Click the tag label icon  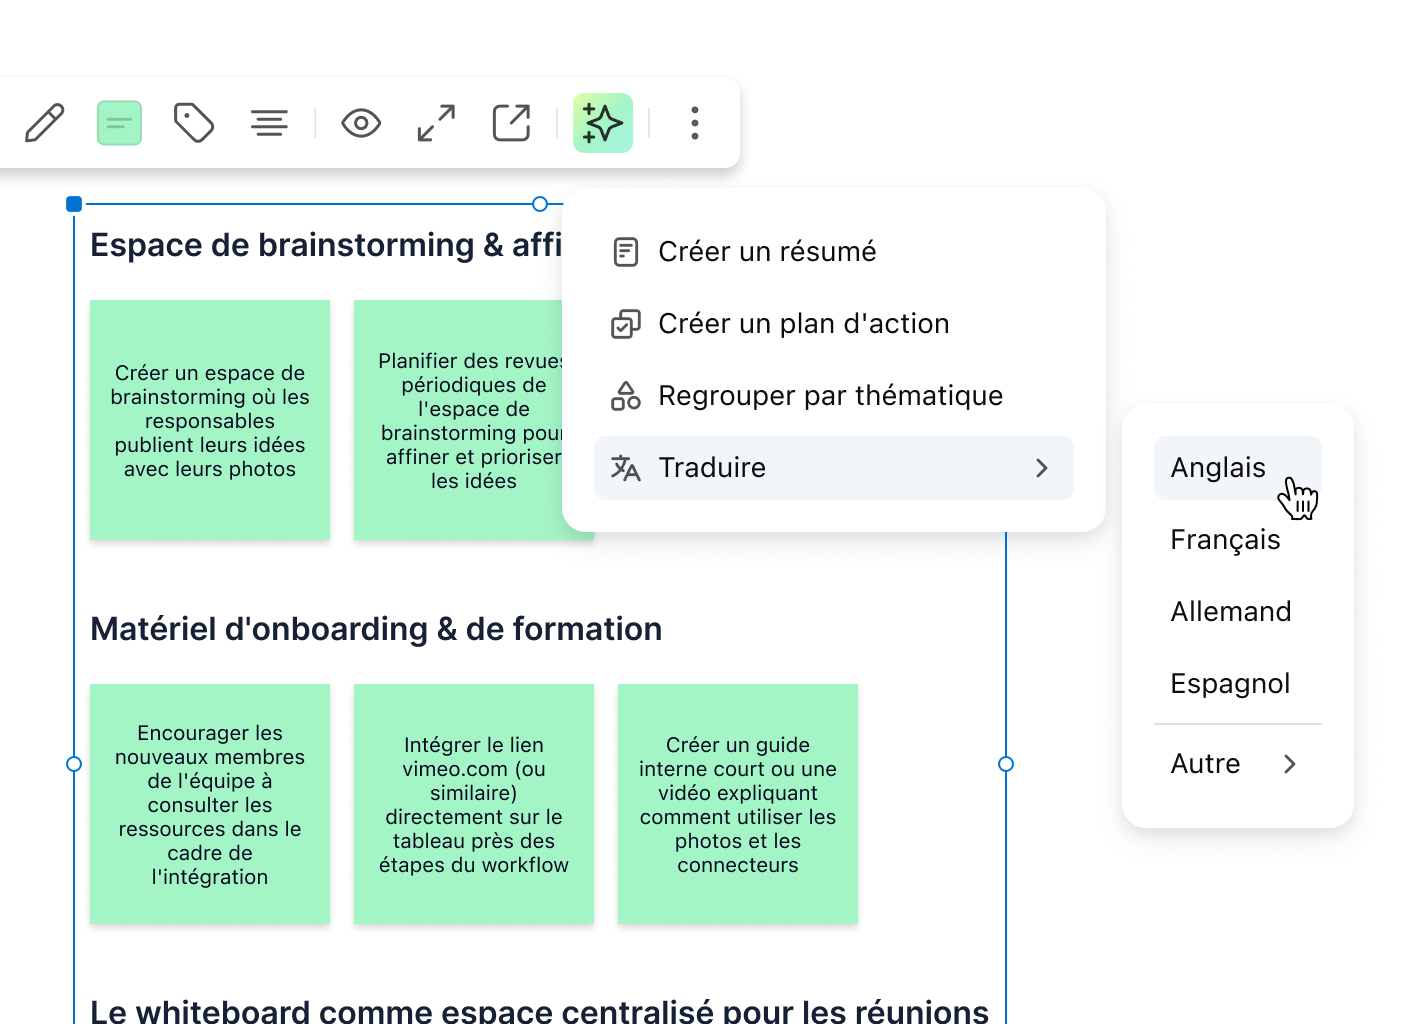click(x=194, y=123)
